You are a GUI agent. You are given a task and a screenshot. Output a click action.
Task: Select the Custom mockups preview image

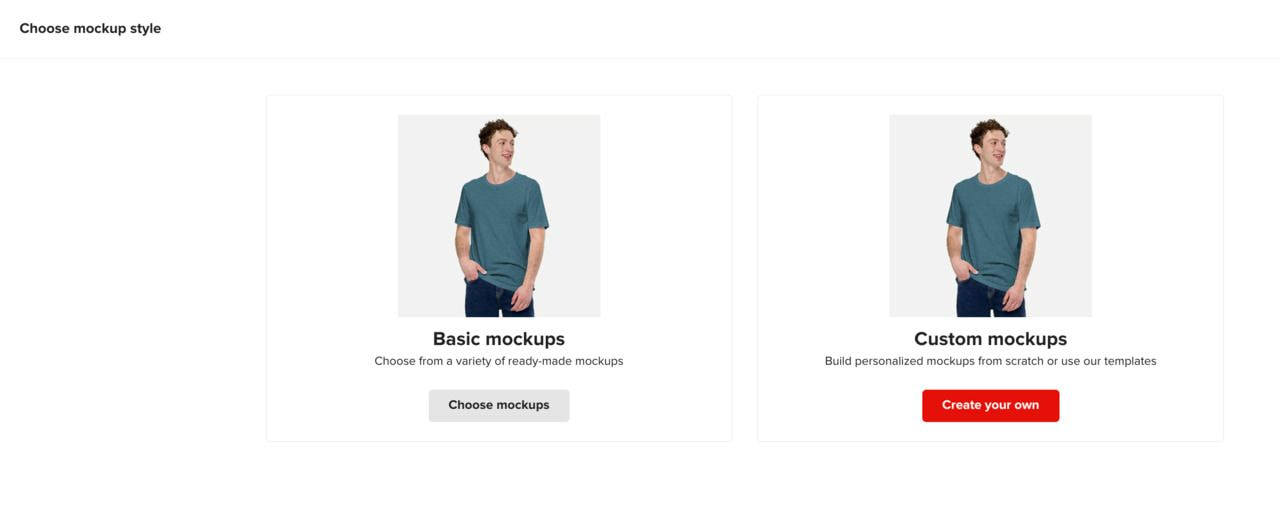click(x=990, y=215)
